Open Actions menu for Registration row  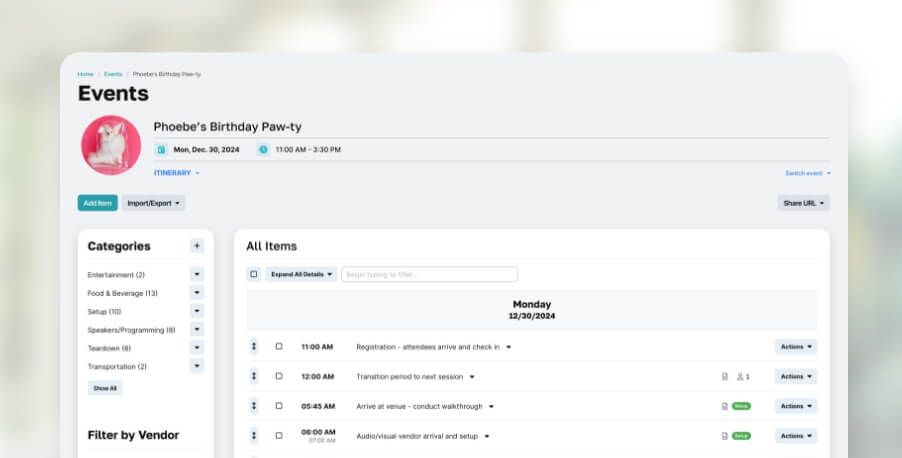796,347
